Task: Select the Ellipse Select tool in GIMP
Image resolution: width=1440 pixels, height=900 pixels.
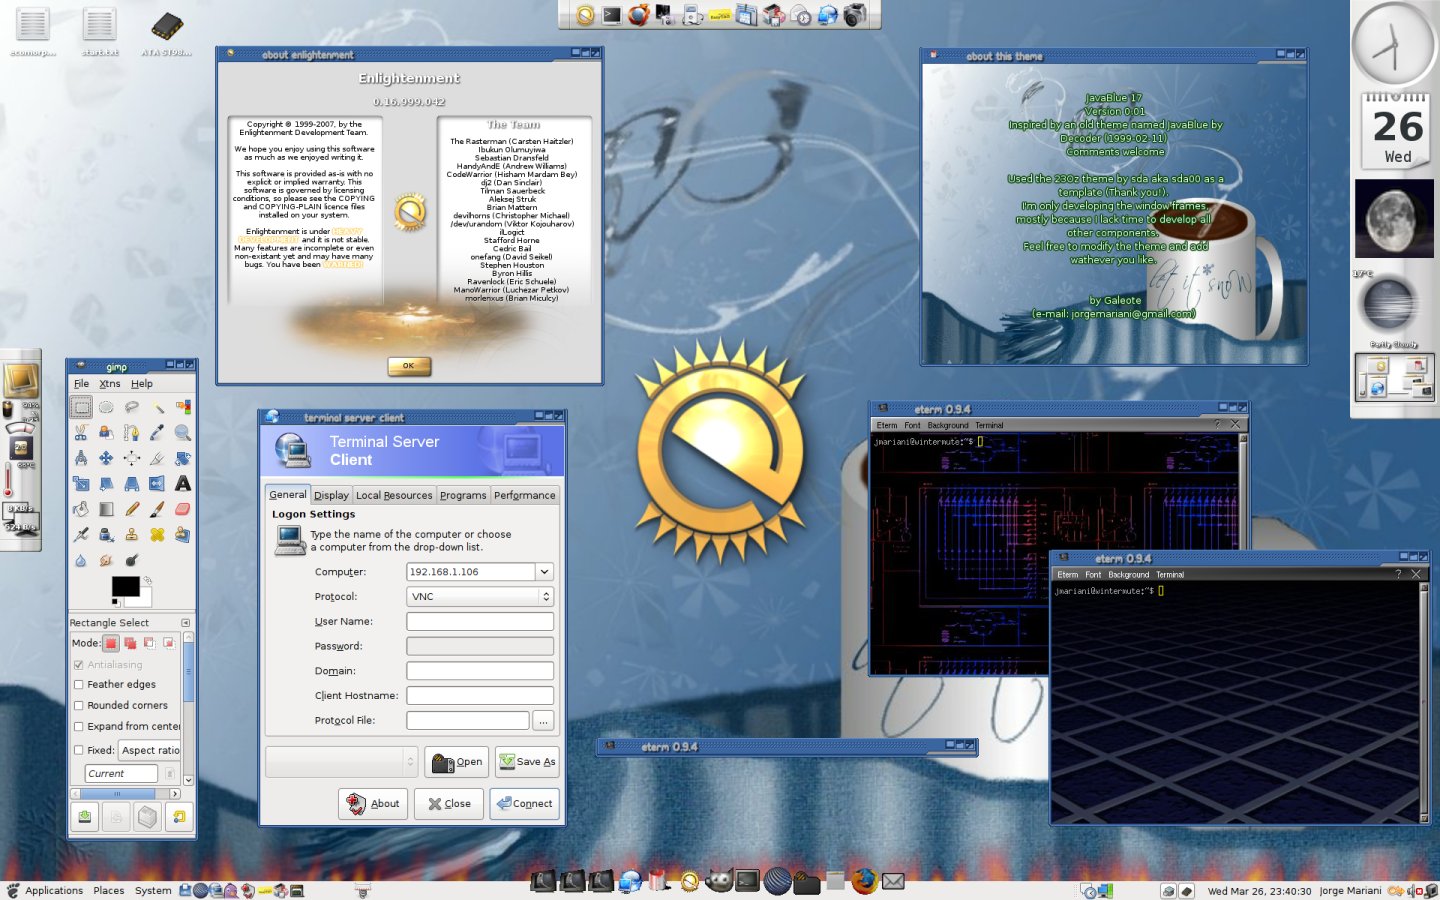Action: [x=106, y=407]
